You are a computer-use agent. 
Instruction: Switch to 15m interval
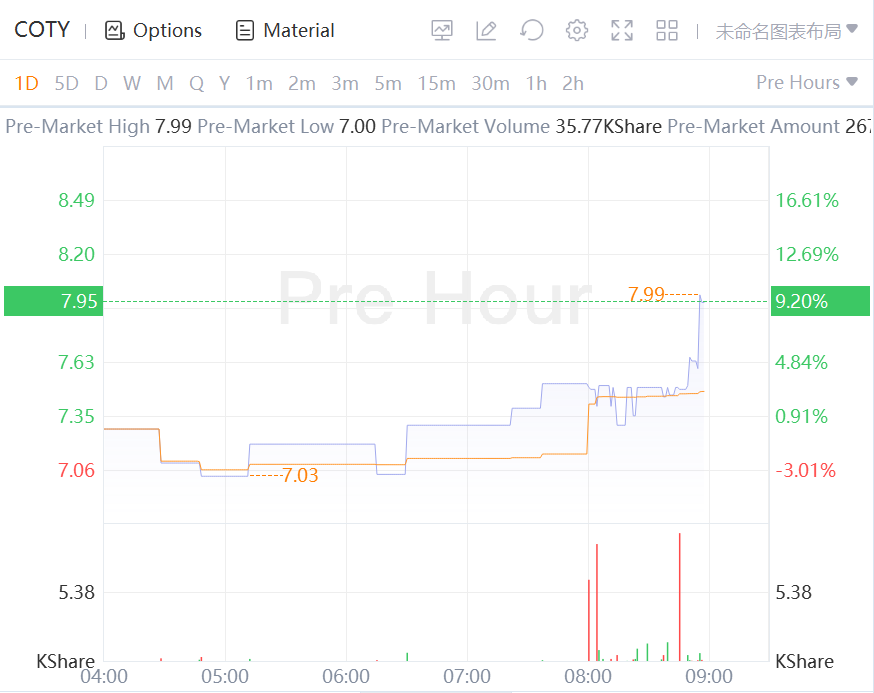click(436, 83)
